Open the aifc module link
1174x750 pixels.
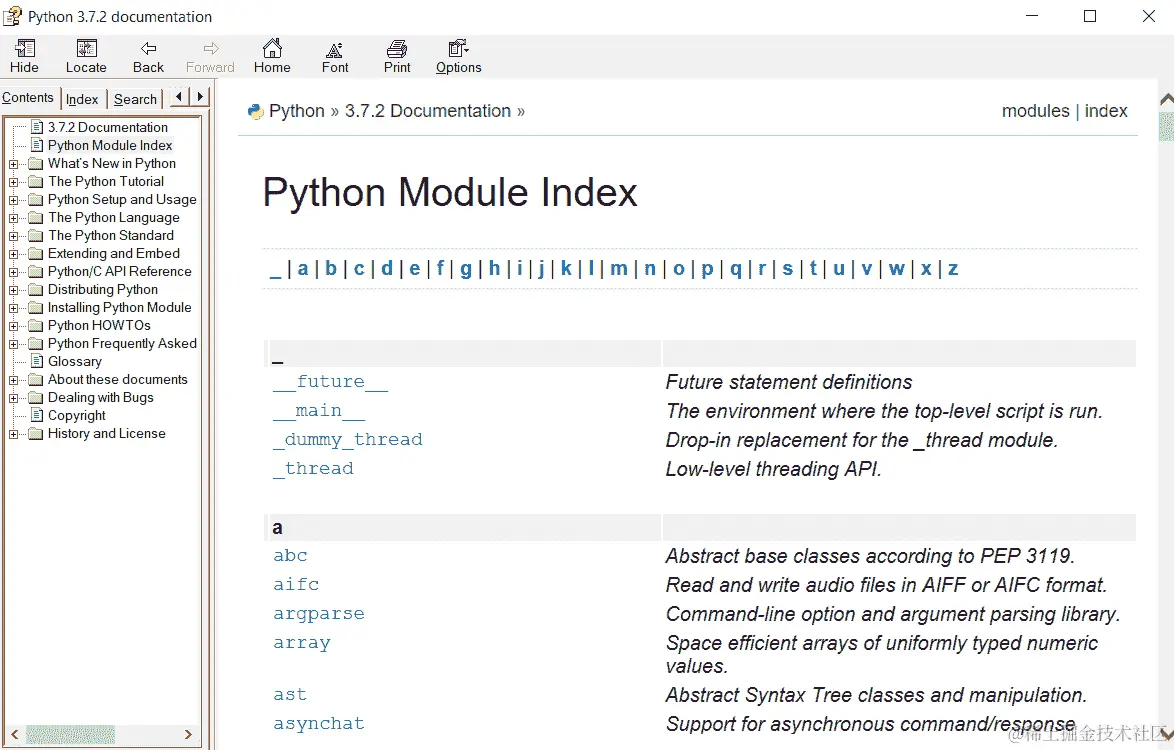coord(296,585)
